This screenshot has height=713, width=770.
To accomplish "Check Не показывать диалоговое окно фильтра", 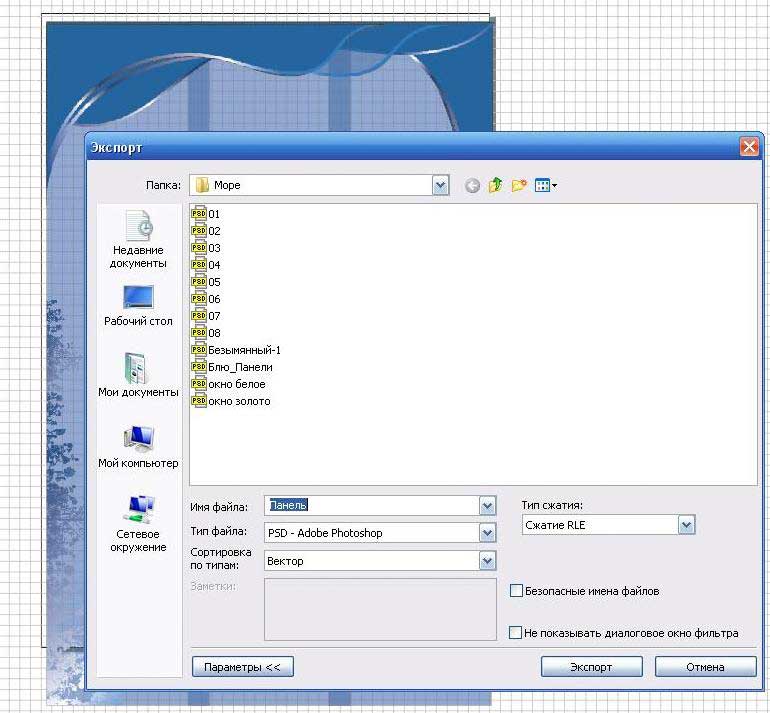I will coord(515,632).
